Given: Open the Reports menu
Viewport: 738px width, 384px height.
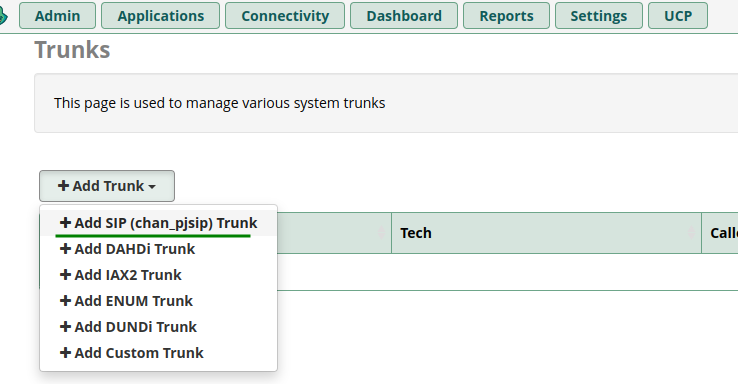Looking at the screenshot, I should 506,16.
